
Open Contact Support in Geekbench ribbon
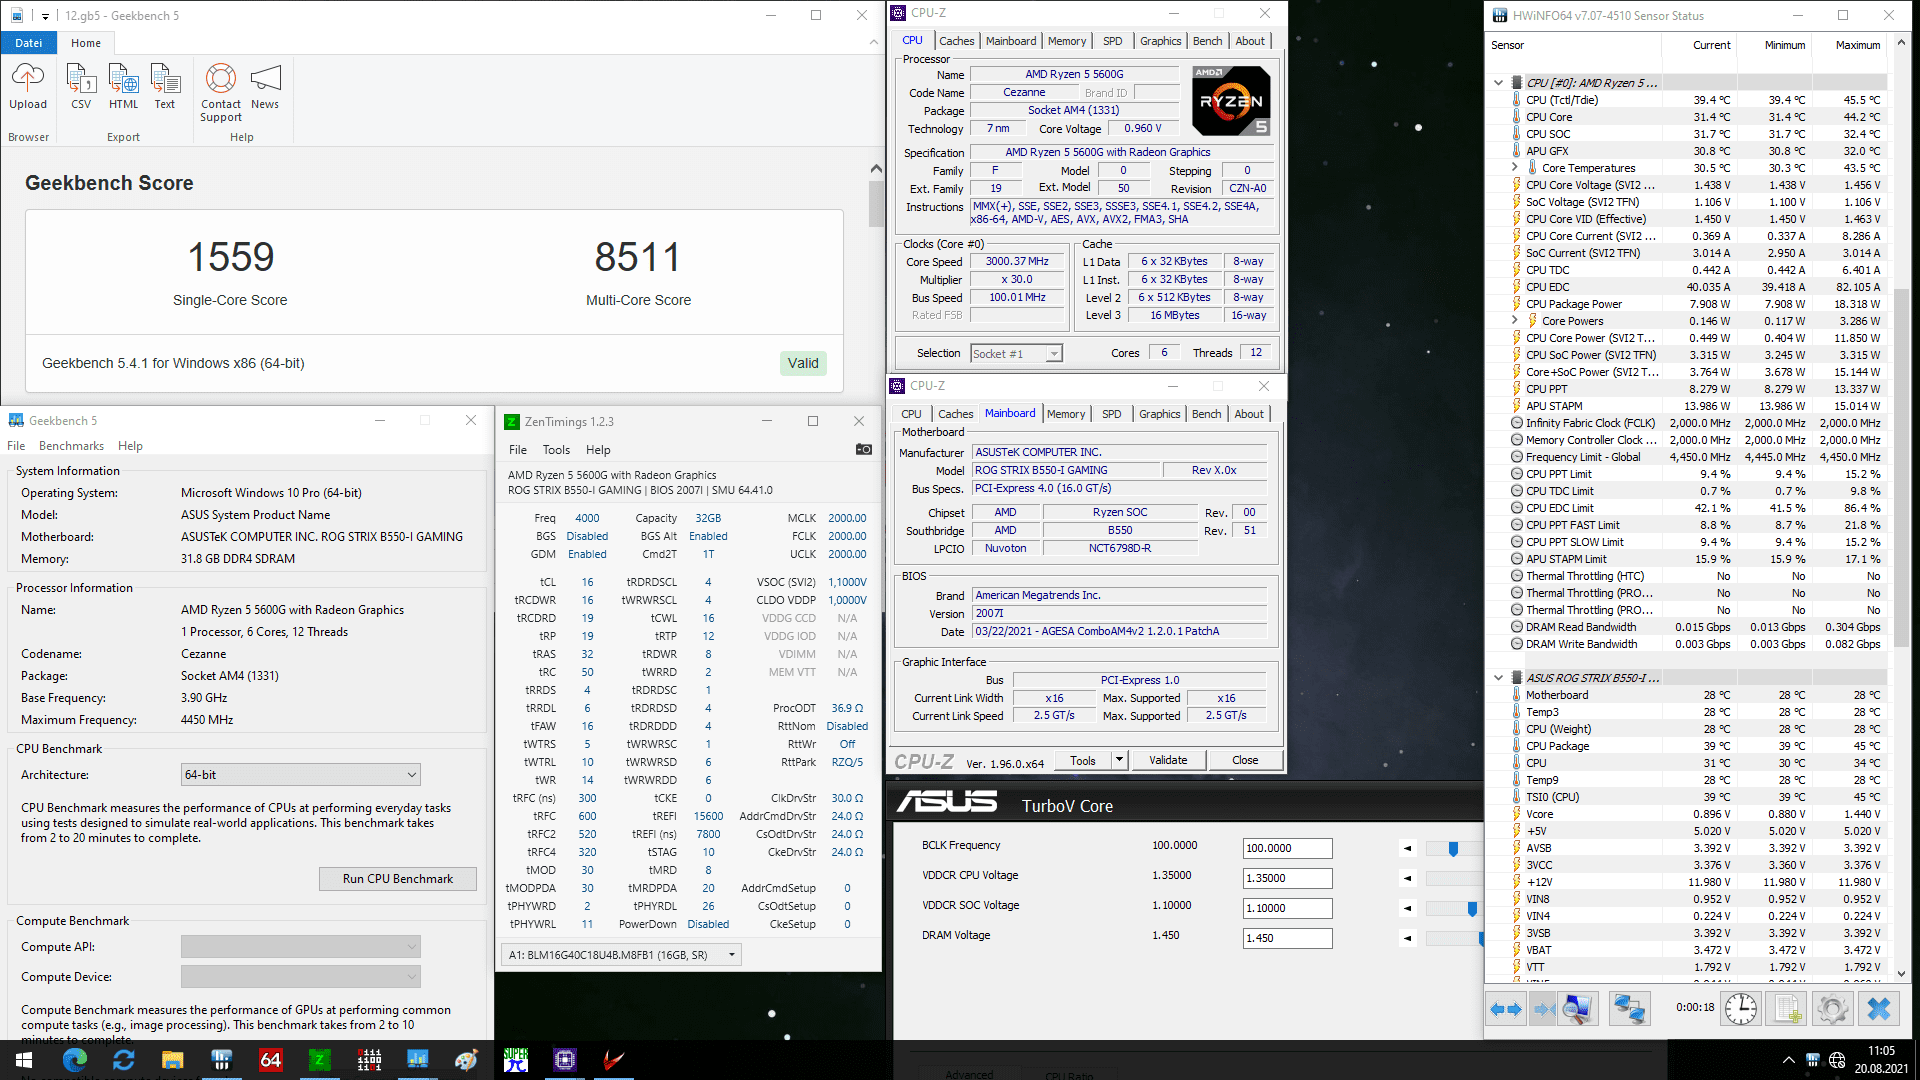(x=220, y=79)
